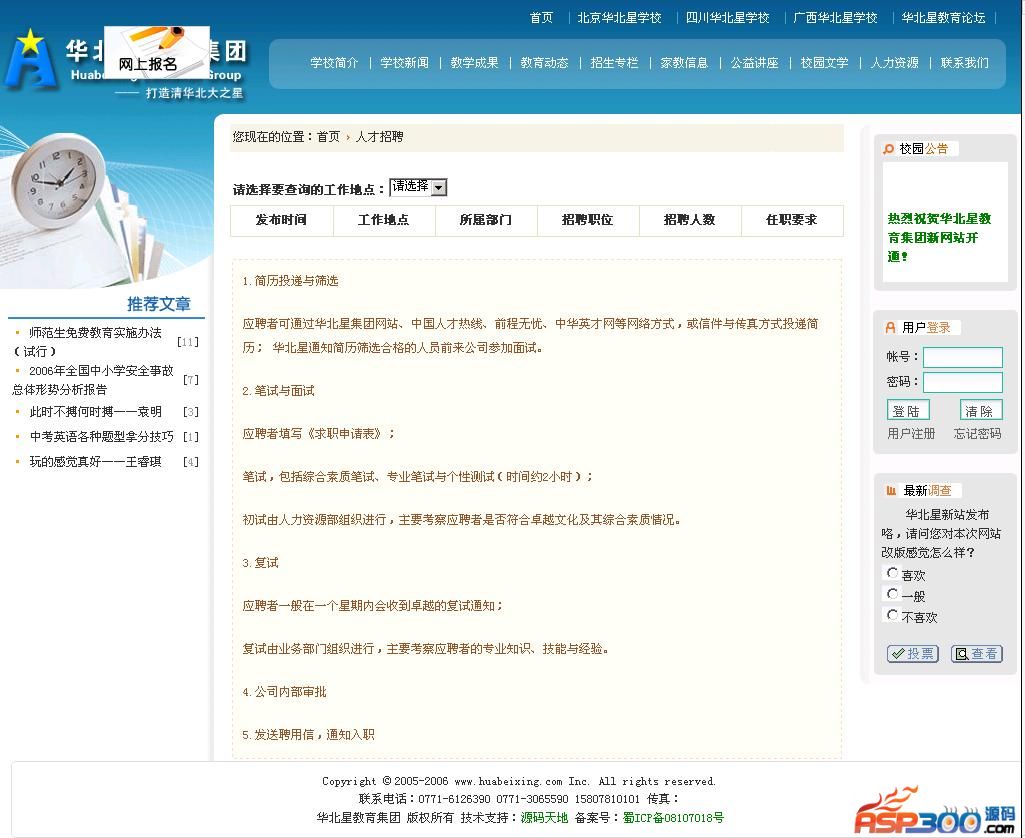Open the 联系我们 menu item
1025x838 pixels.
click(x=965, y=63)
